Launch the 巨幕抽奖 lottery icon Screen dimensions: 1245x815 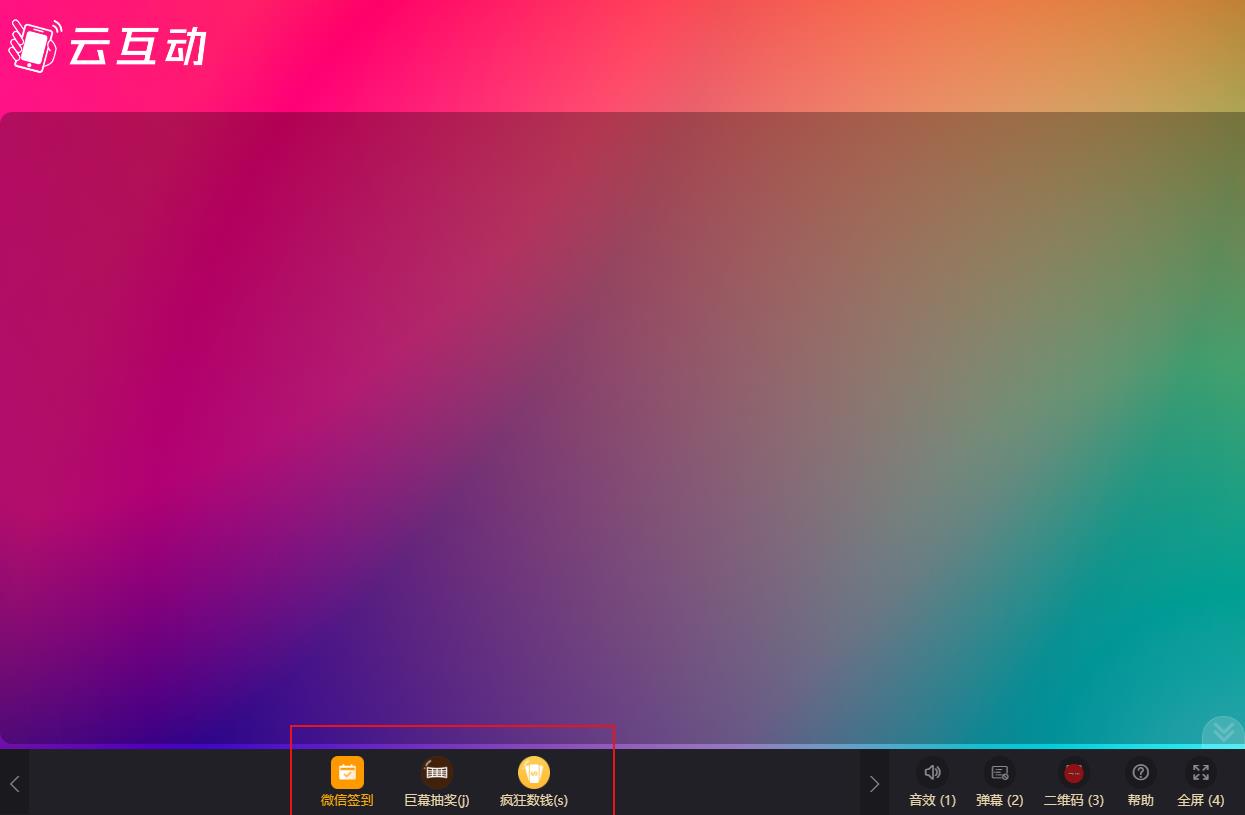pos(436,772)
